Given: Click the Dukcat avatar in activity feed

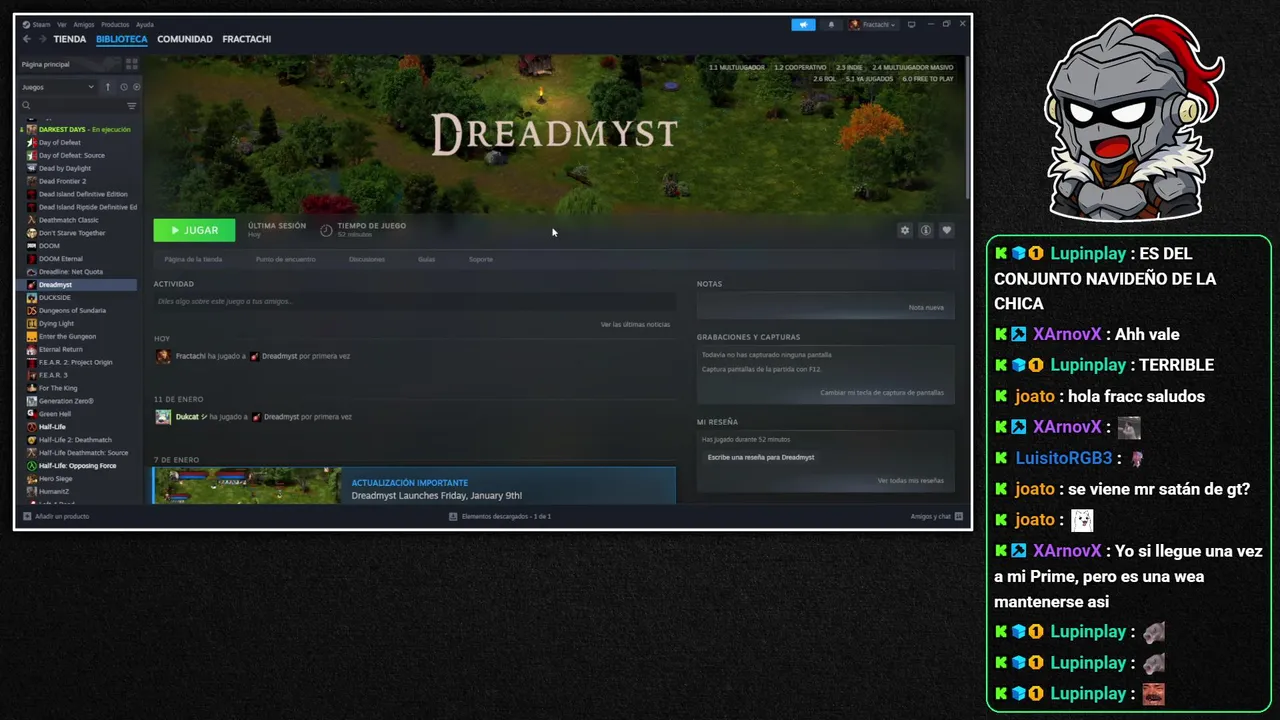Looking at the screenshot, I should (163, 417).
